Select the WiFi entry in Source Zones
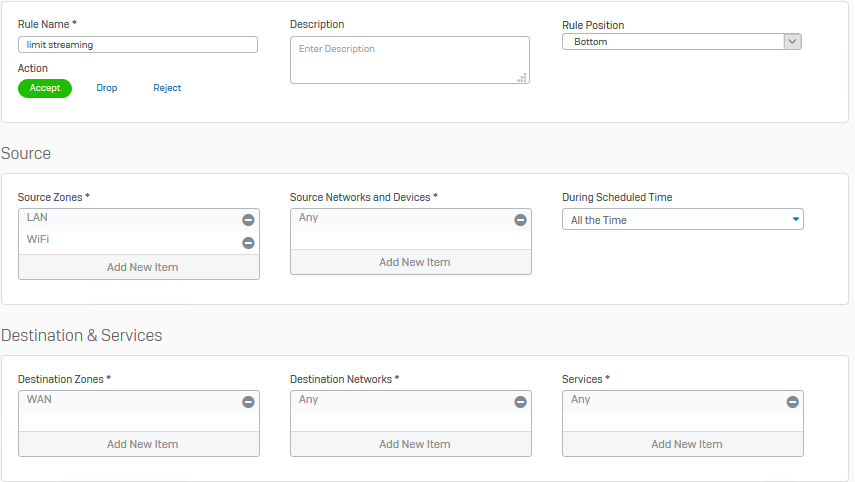 click(139, 242)
